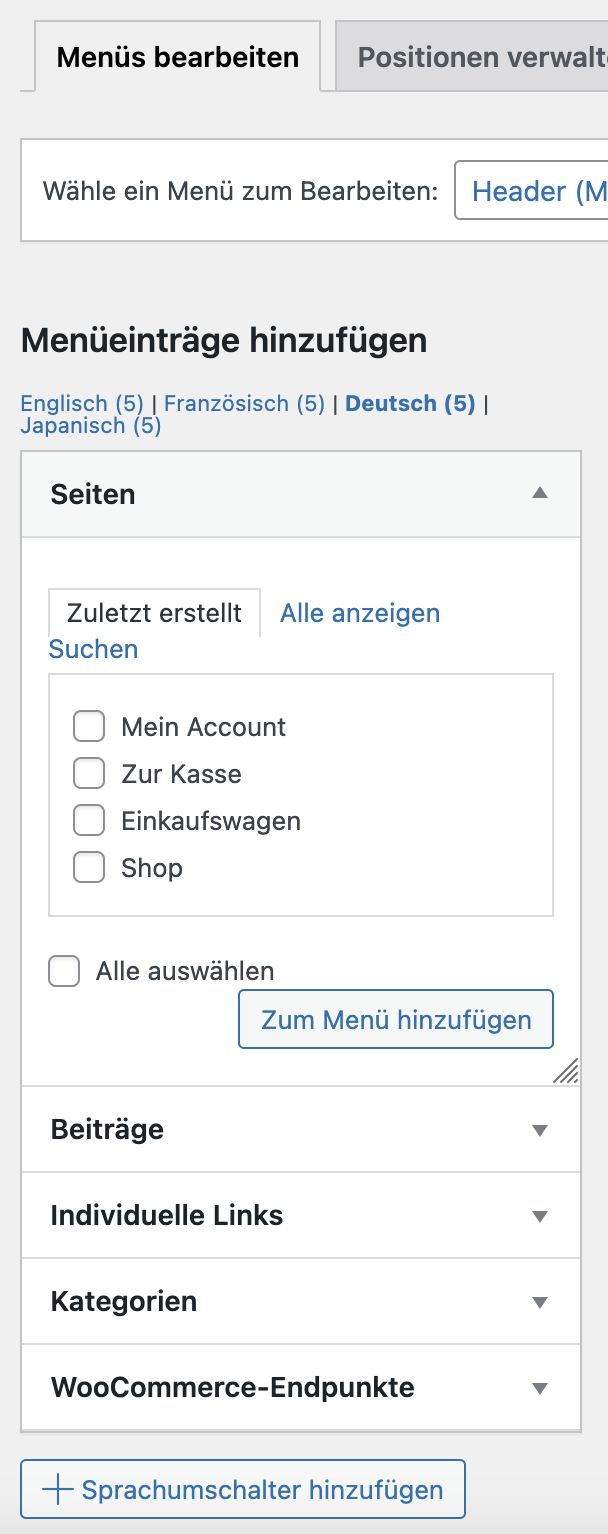The image size is (608, 1534).
Task: Tick the Einkaufswagen page checkbox
Action: [89, 820]
